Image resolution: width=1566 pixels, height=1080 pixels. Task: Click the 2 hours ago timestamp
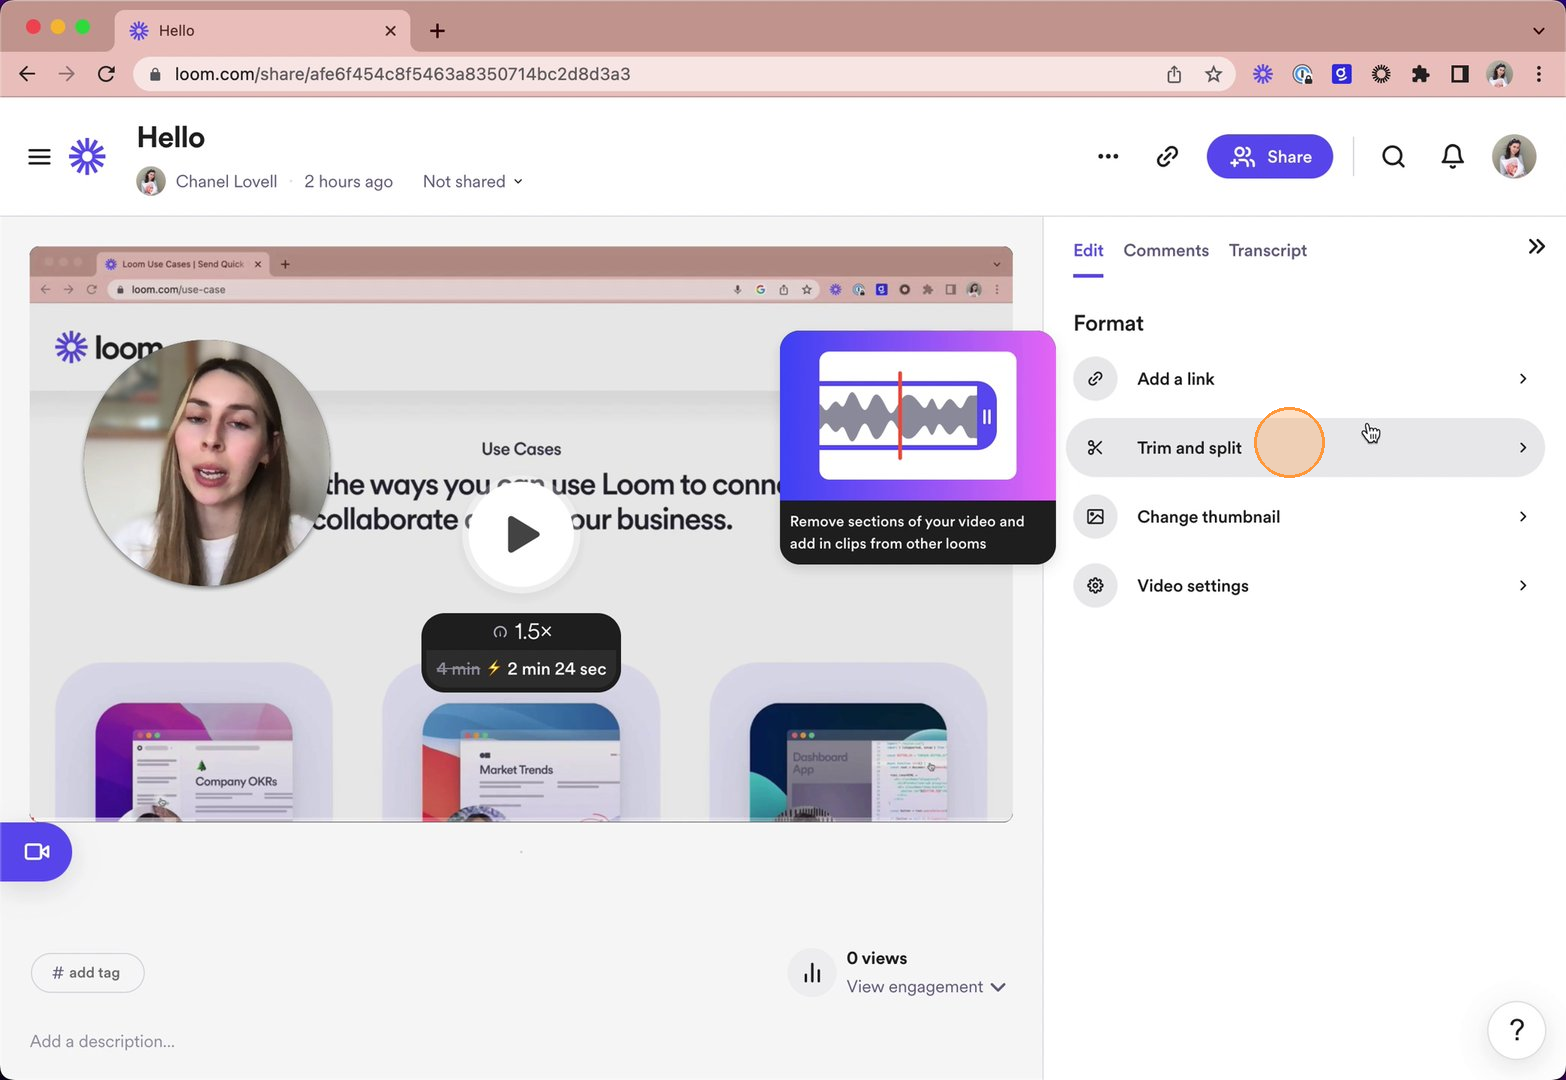[348, 181]
